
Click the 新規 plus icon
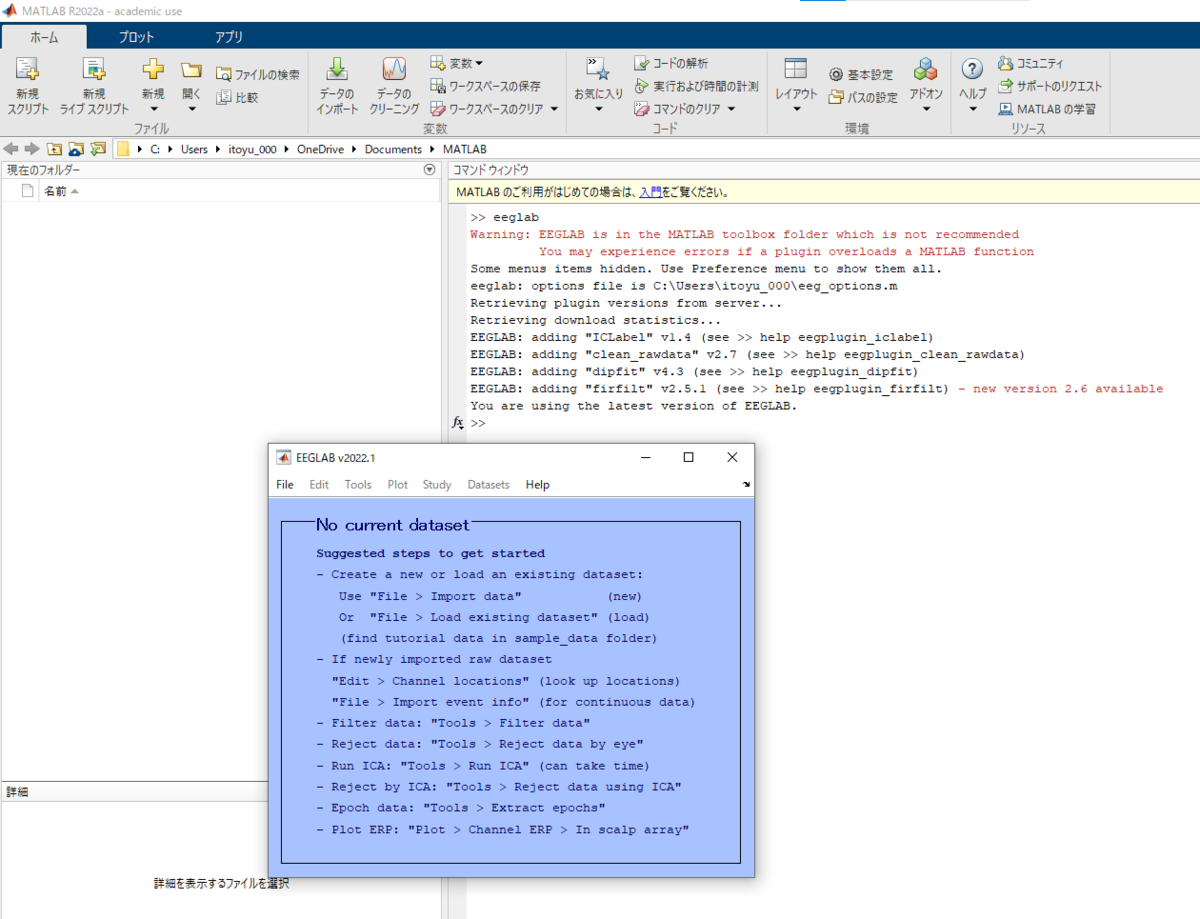(152, 70)
